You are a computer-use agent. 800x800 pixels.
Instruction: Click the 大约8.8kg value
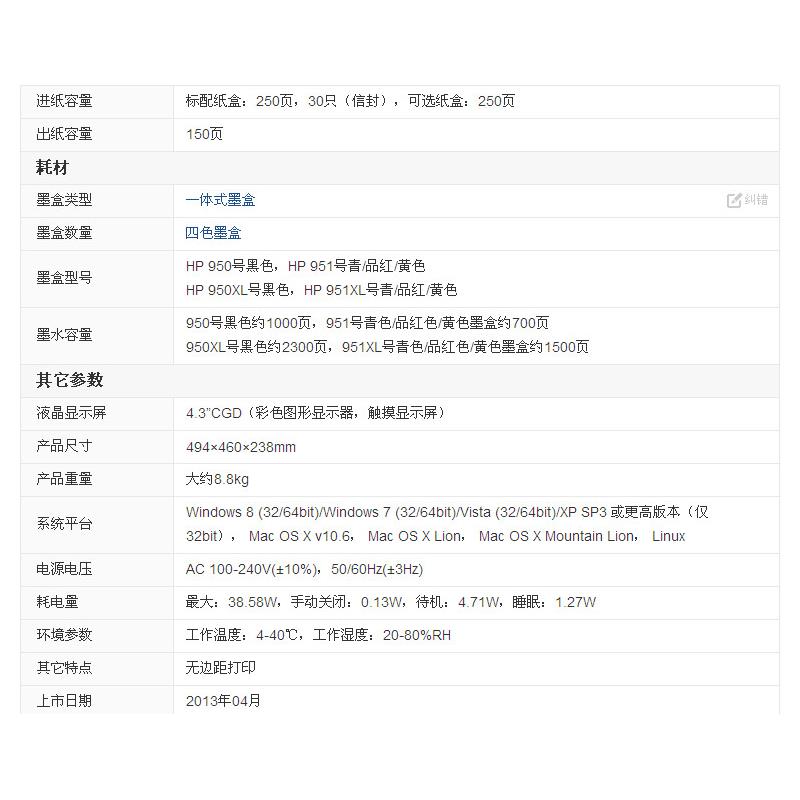pyautogui.click(x=217, y=480)
